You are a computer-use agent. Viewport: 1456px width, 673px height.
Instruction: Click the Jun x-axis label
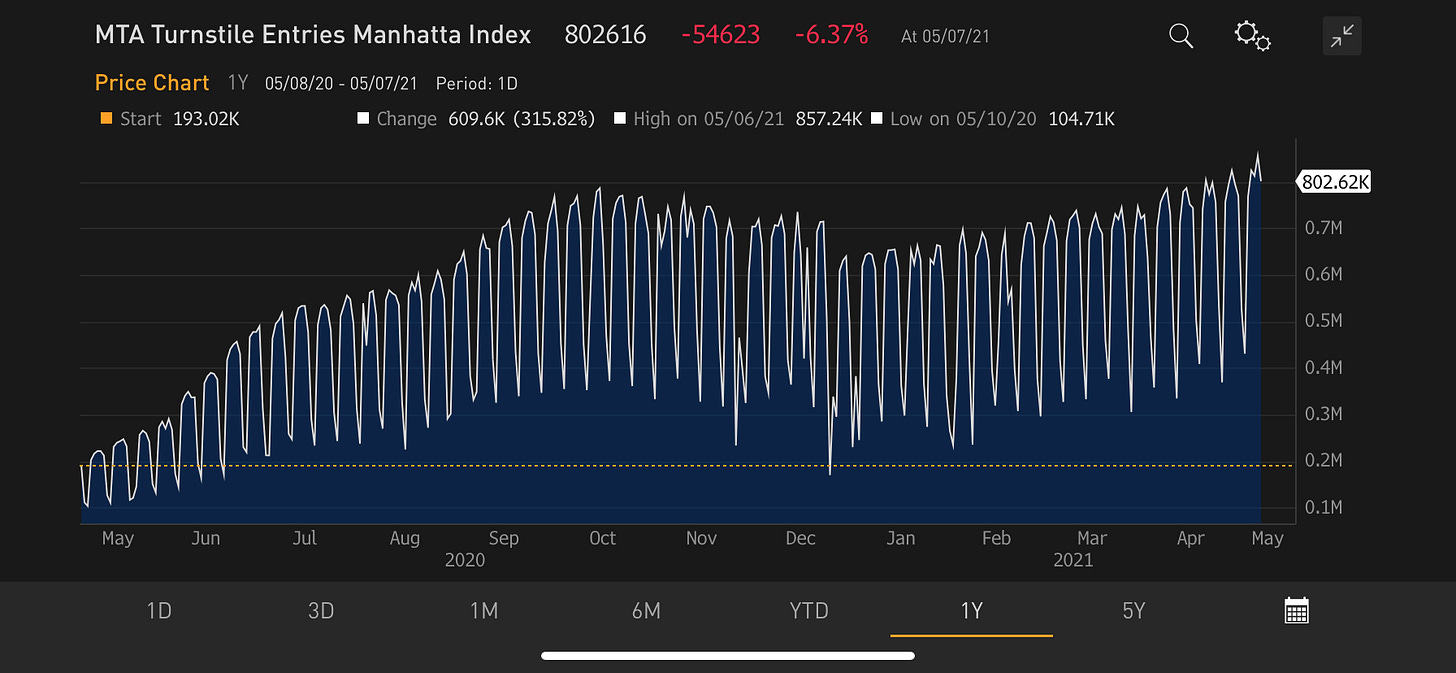coord(205,538)
